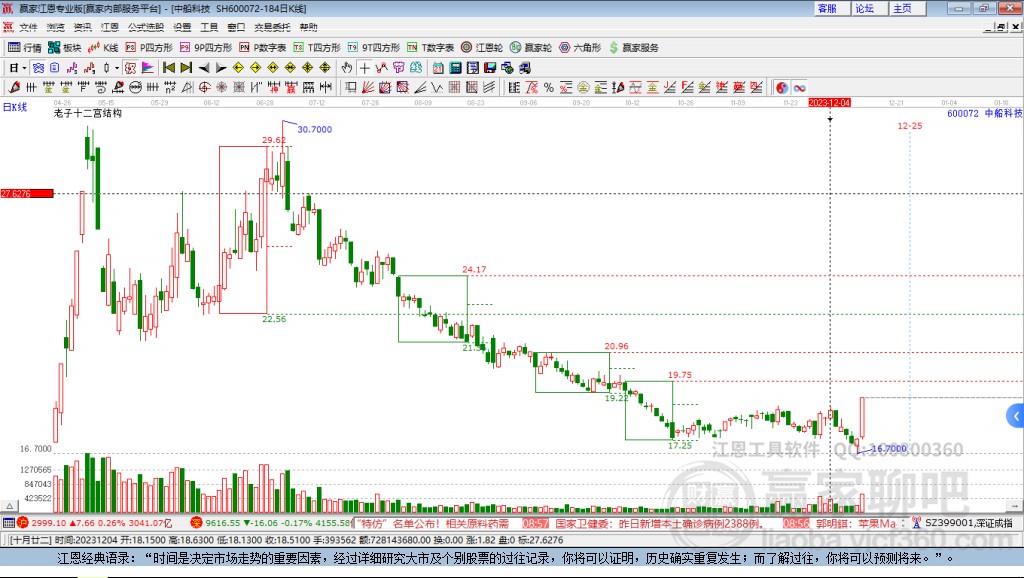Click the black right arrow icon
1024x578 pixels.
221,68
